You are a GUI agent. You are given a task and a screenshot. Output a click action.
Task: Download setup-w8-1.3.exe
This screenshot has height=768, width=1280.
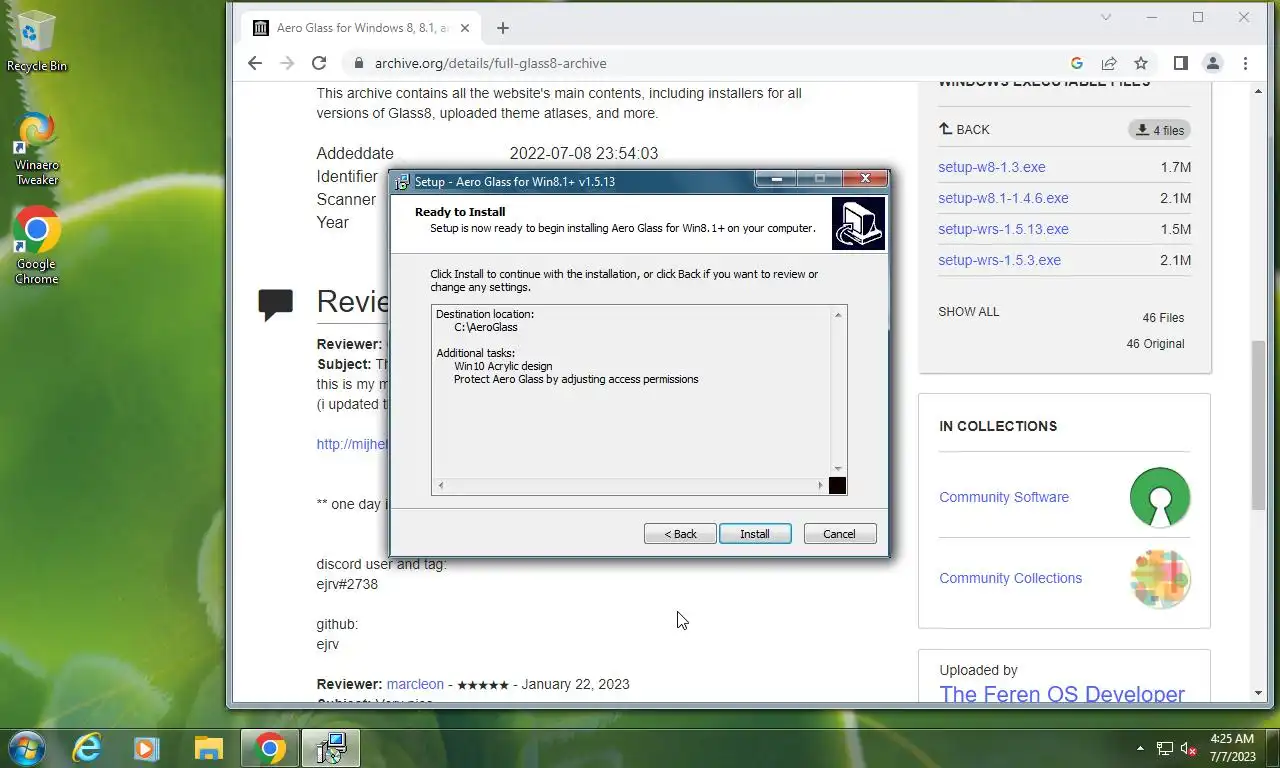(992, 167)
